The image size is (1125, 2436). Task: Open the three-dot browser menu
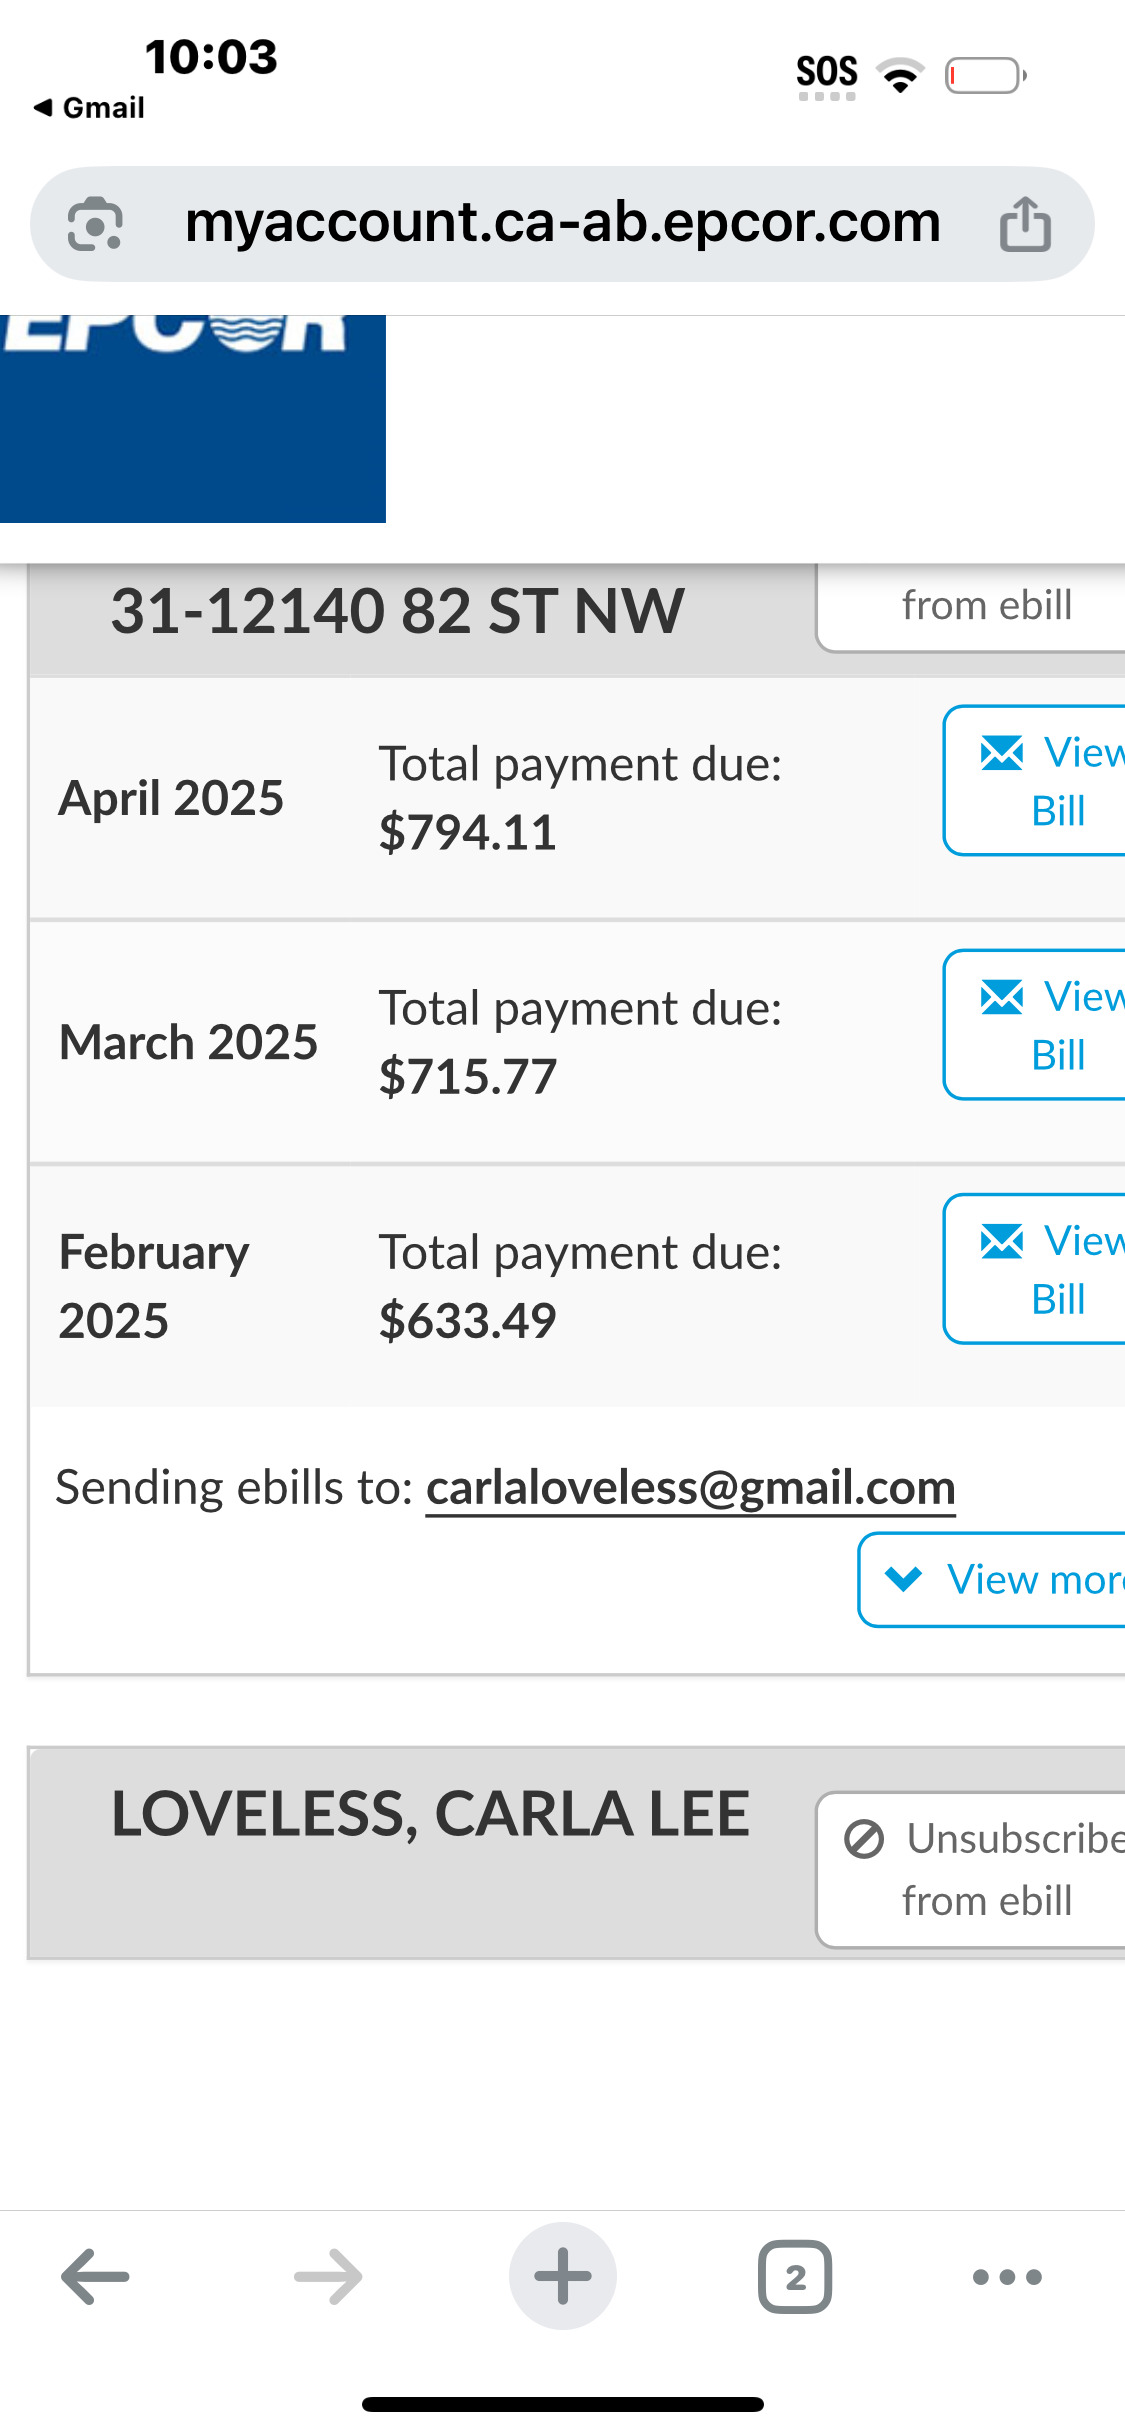point(1007,2277)
